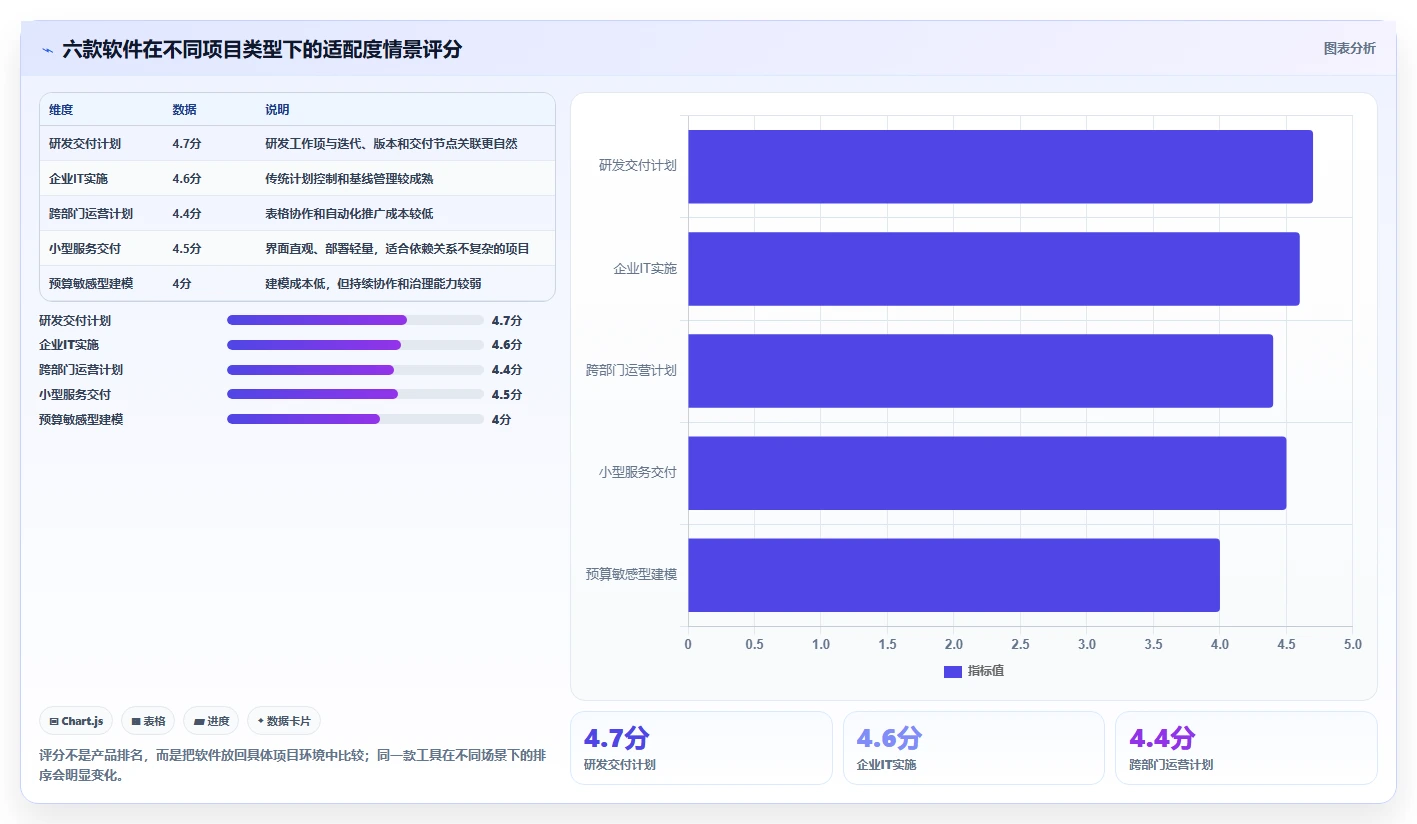Click the description starting 界面直观、部署轻量
This screenshot has width=1417, height=824.
tap(397, 249)
